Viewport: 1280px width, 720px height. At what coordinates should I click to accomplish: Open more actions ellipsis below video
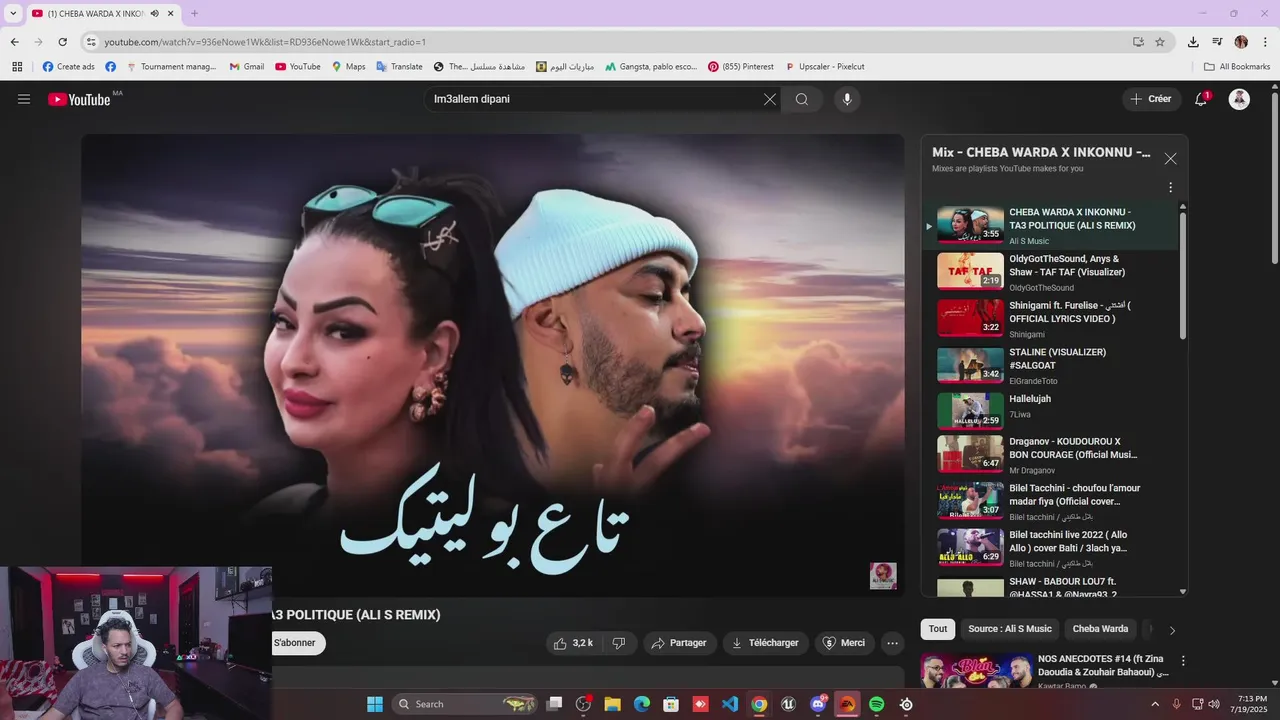coord(893,643)
